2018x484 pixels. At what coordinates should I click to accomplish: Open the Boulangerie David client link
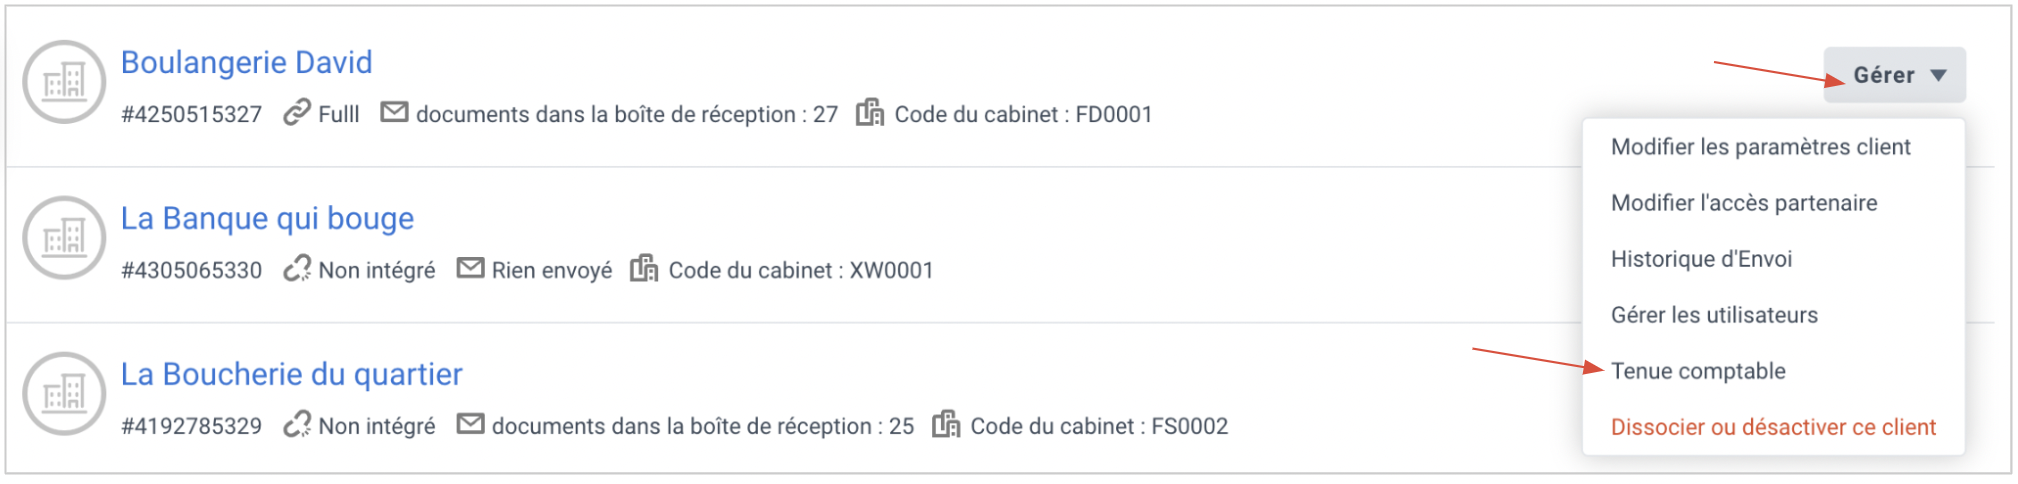[x=246, y=62]
